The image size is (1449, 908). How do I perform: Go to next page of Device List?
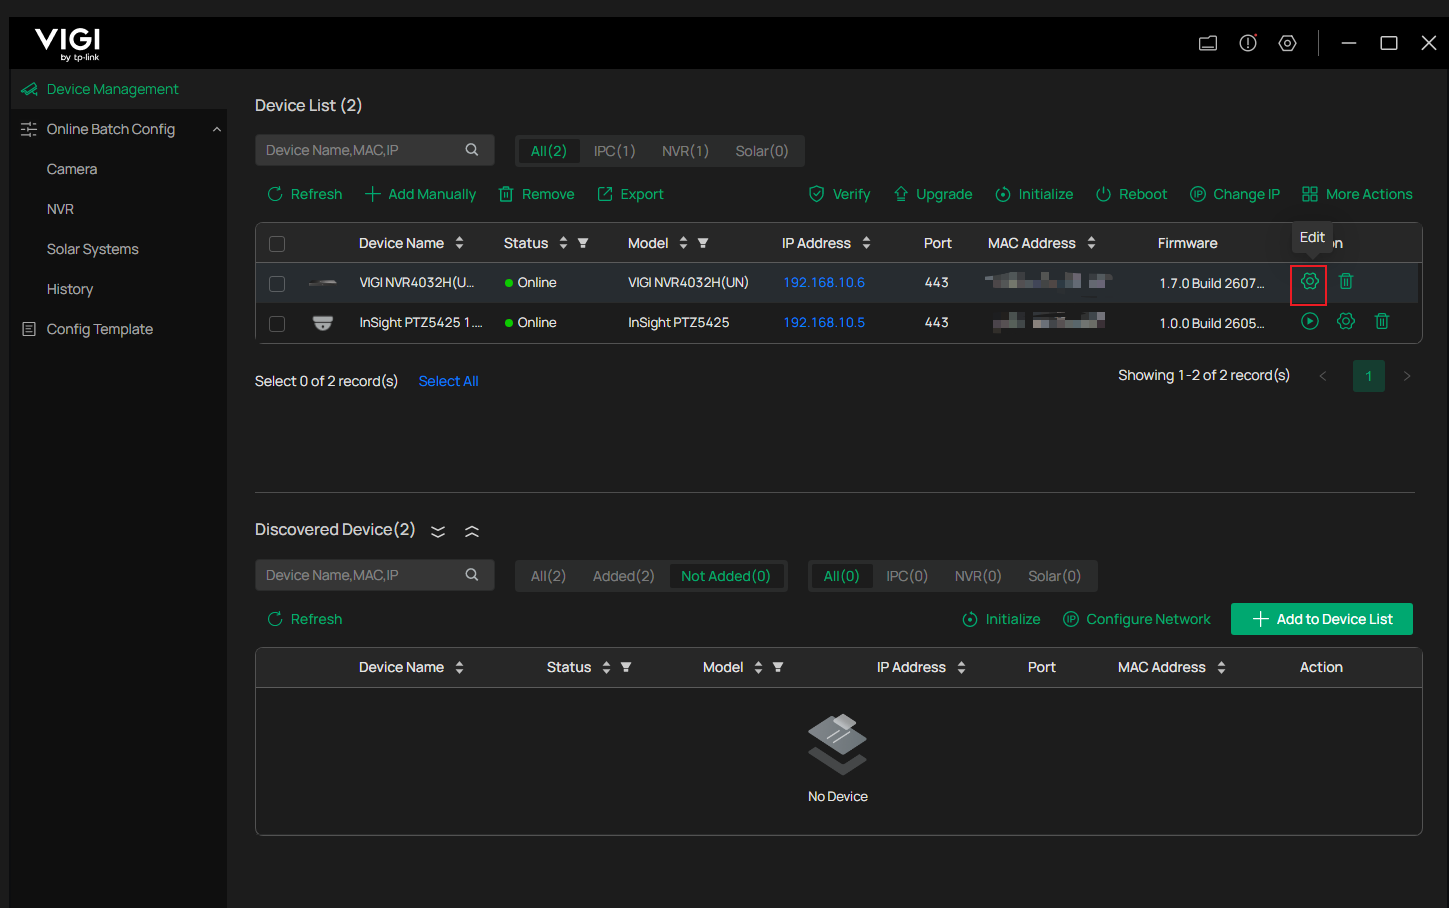1407,376
